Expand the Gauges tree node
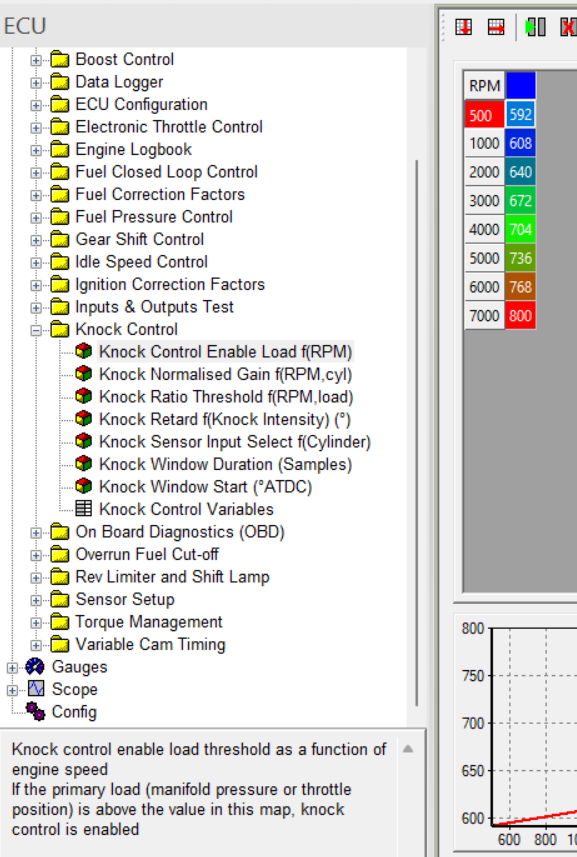Screen dimensions: 577x857 12,667
